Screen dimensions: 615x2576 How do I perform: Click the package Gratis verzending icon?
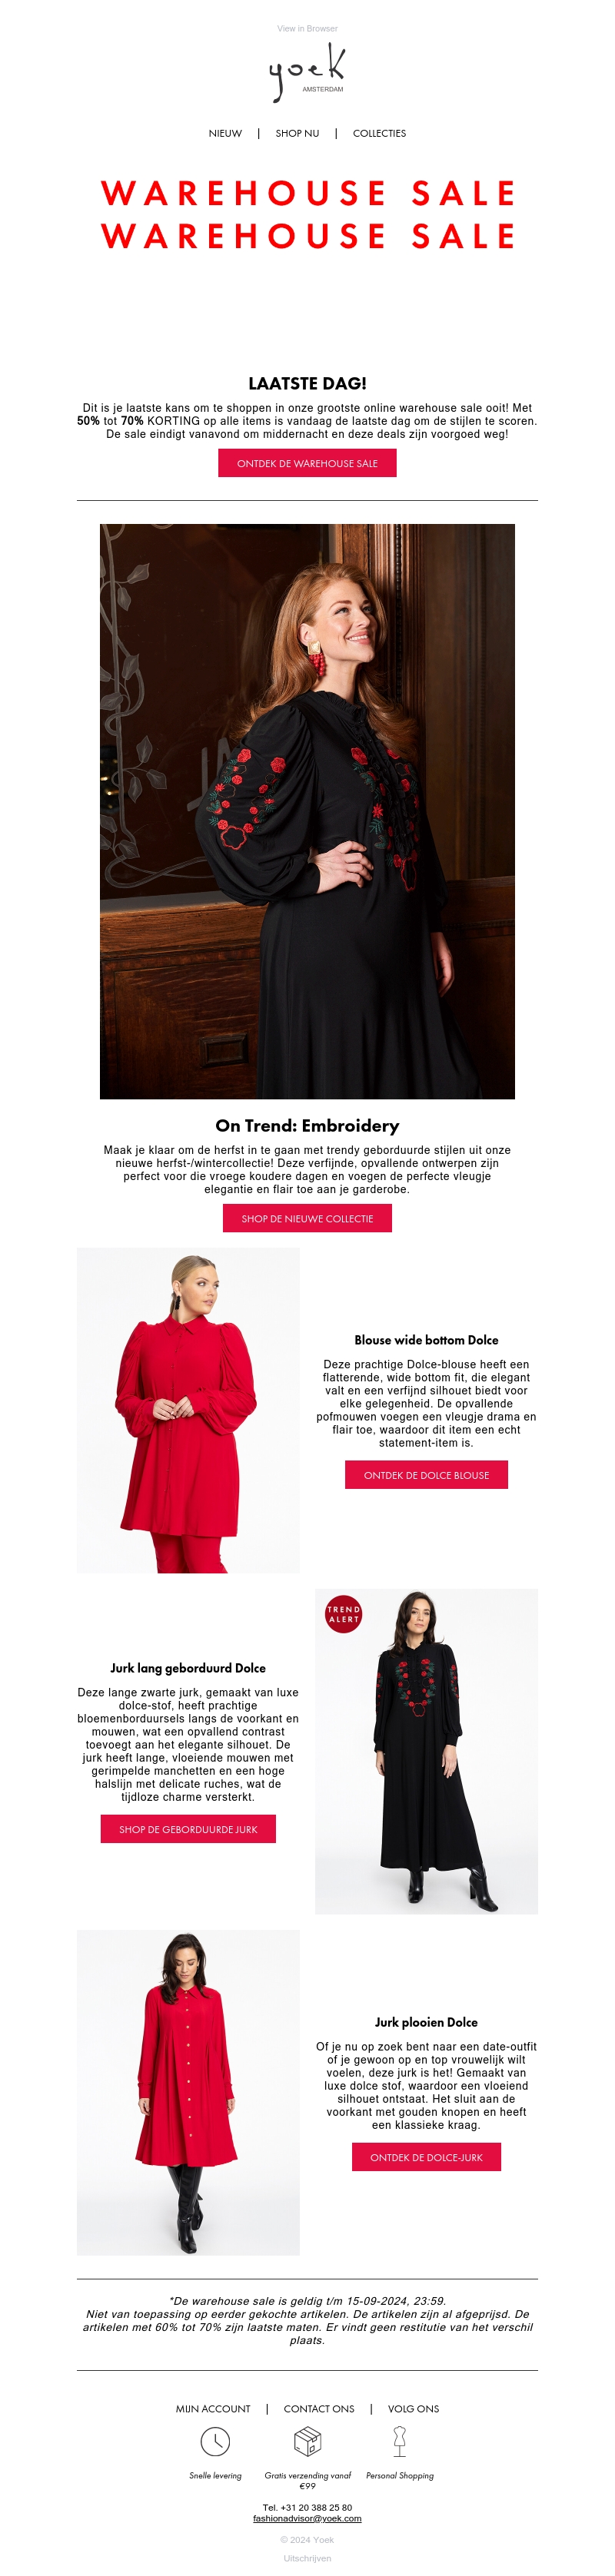tap(307, 2441)
